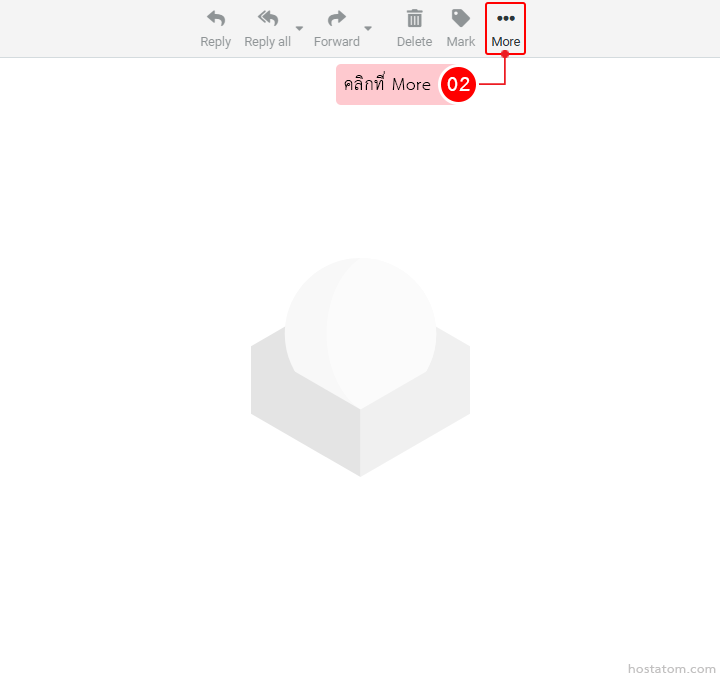
Task: Click the red 02 step badge
Action: 458,85
